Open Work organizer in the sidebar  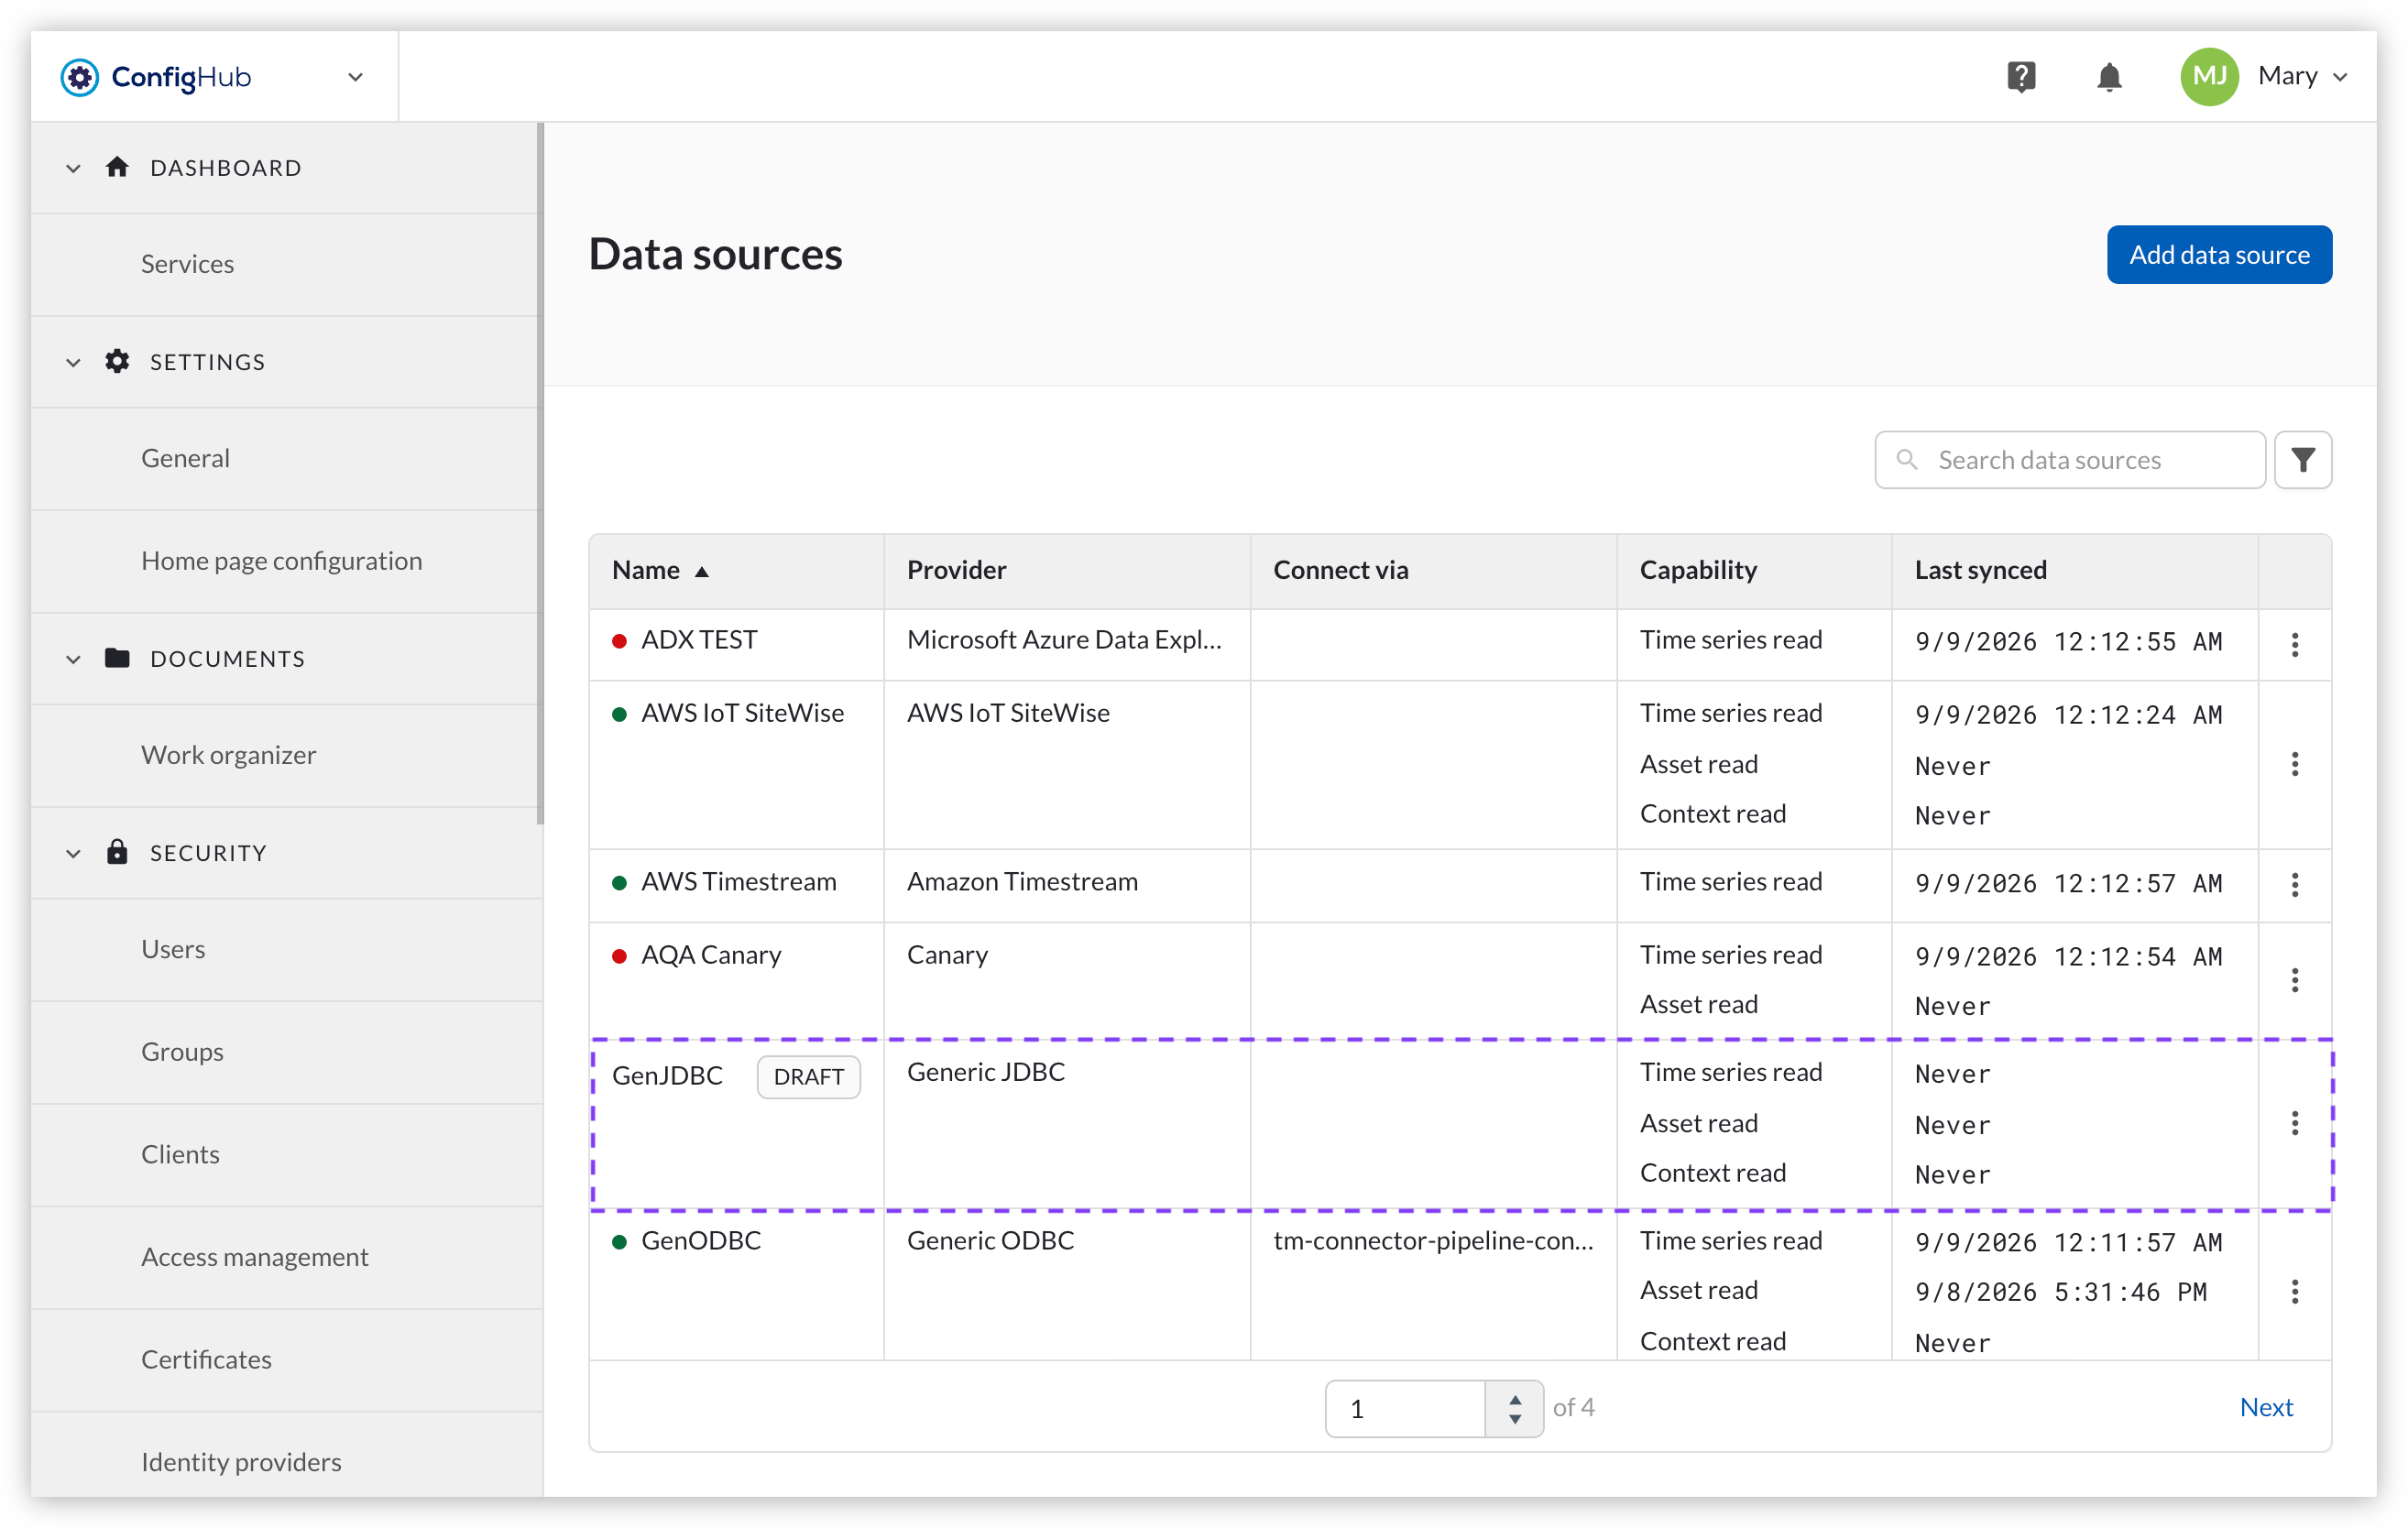point(228,755)
